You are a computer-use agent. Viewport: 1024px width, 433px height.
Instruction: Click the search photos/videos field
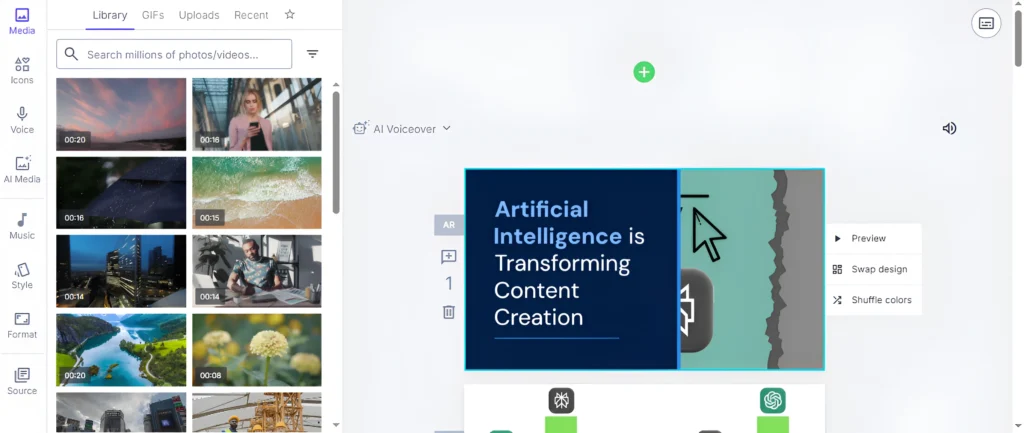pyautogui.click(x=174, y=54)
